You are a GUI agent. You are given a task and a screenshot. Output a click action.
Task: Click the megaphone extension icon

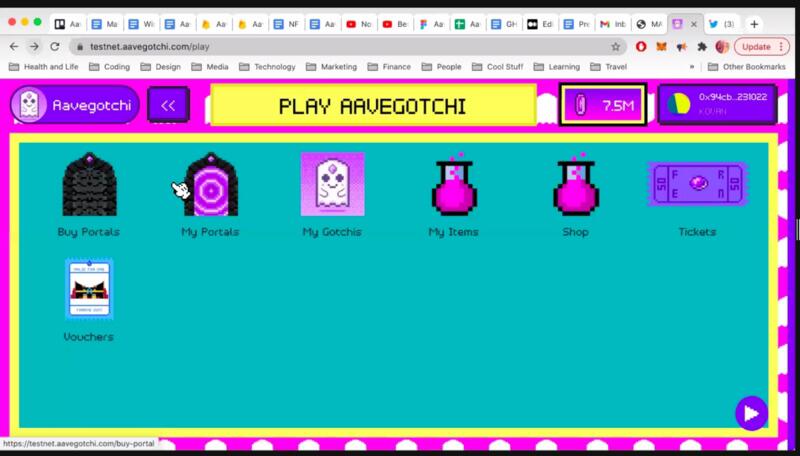click(682, 46)
